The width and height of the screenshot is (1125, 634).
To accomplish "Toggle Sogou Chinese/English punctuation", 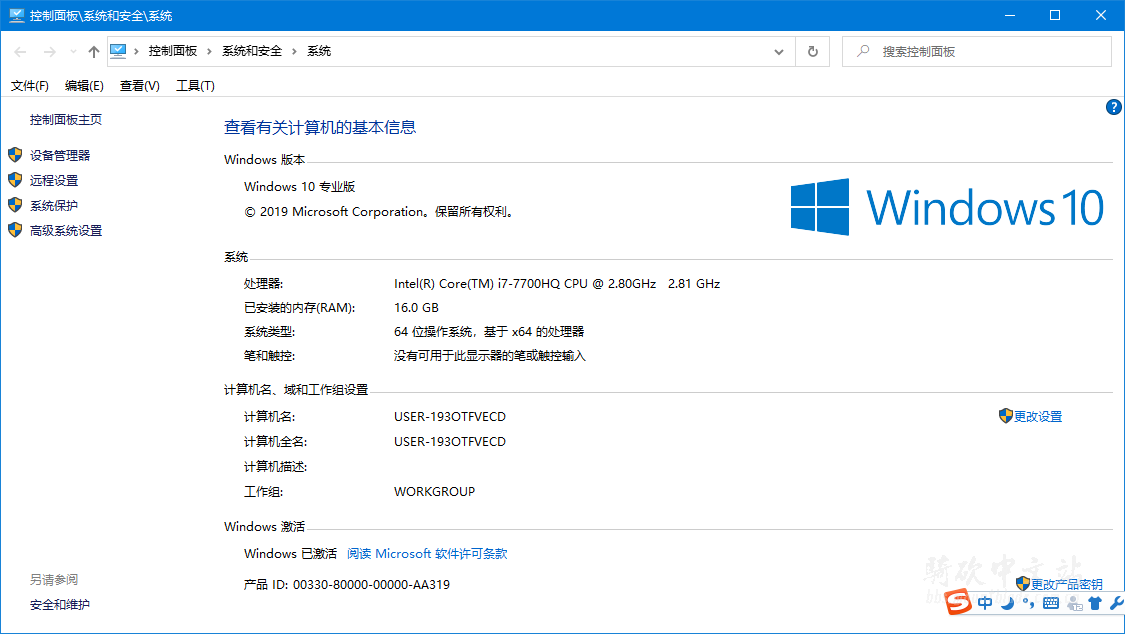I will (1029, 603).
